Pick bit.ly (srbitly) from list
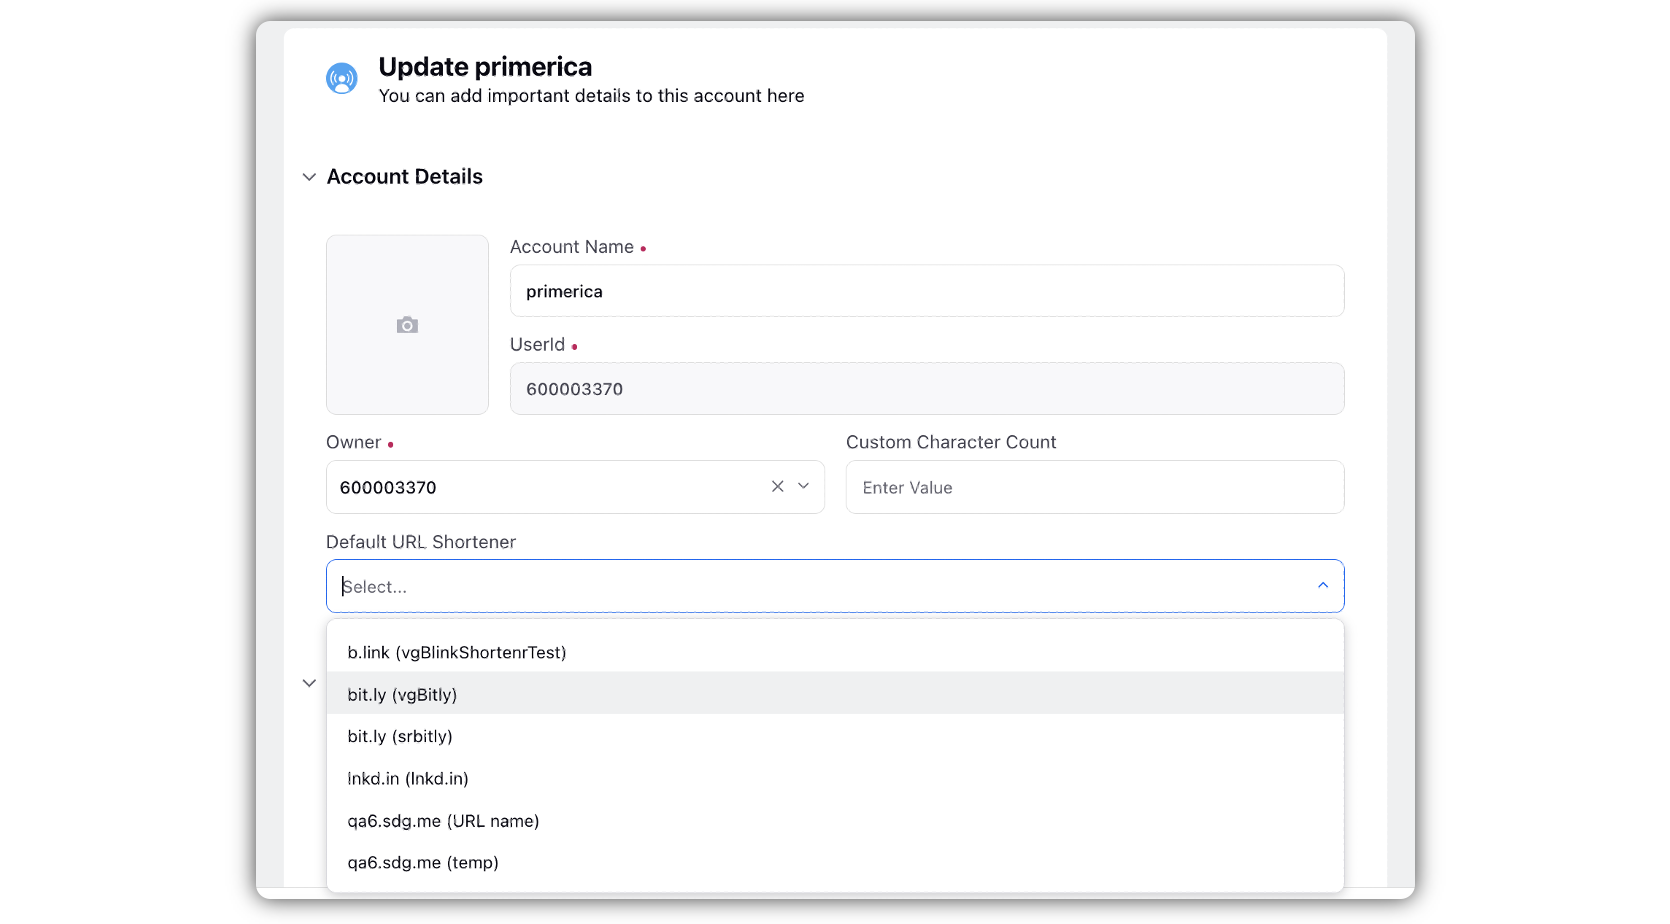 [x=835, y=736]
